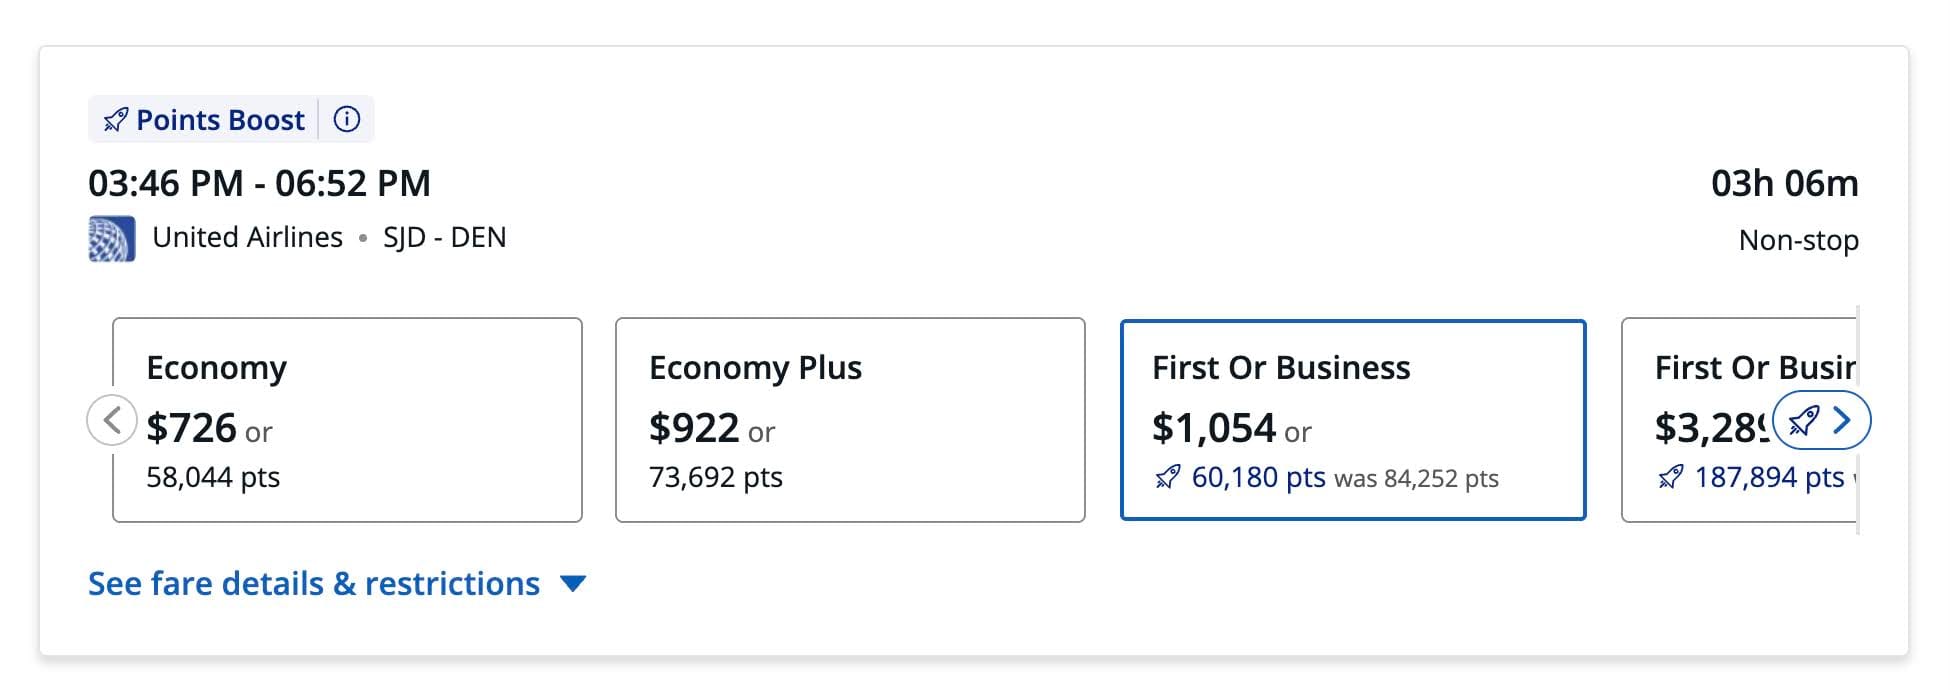The height and width of the screenshot is (690, 1950).
Task: Click the Points Boost label text
Action: pyautogui.click(x=220, y=120)
